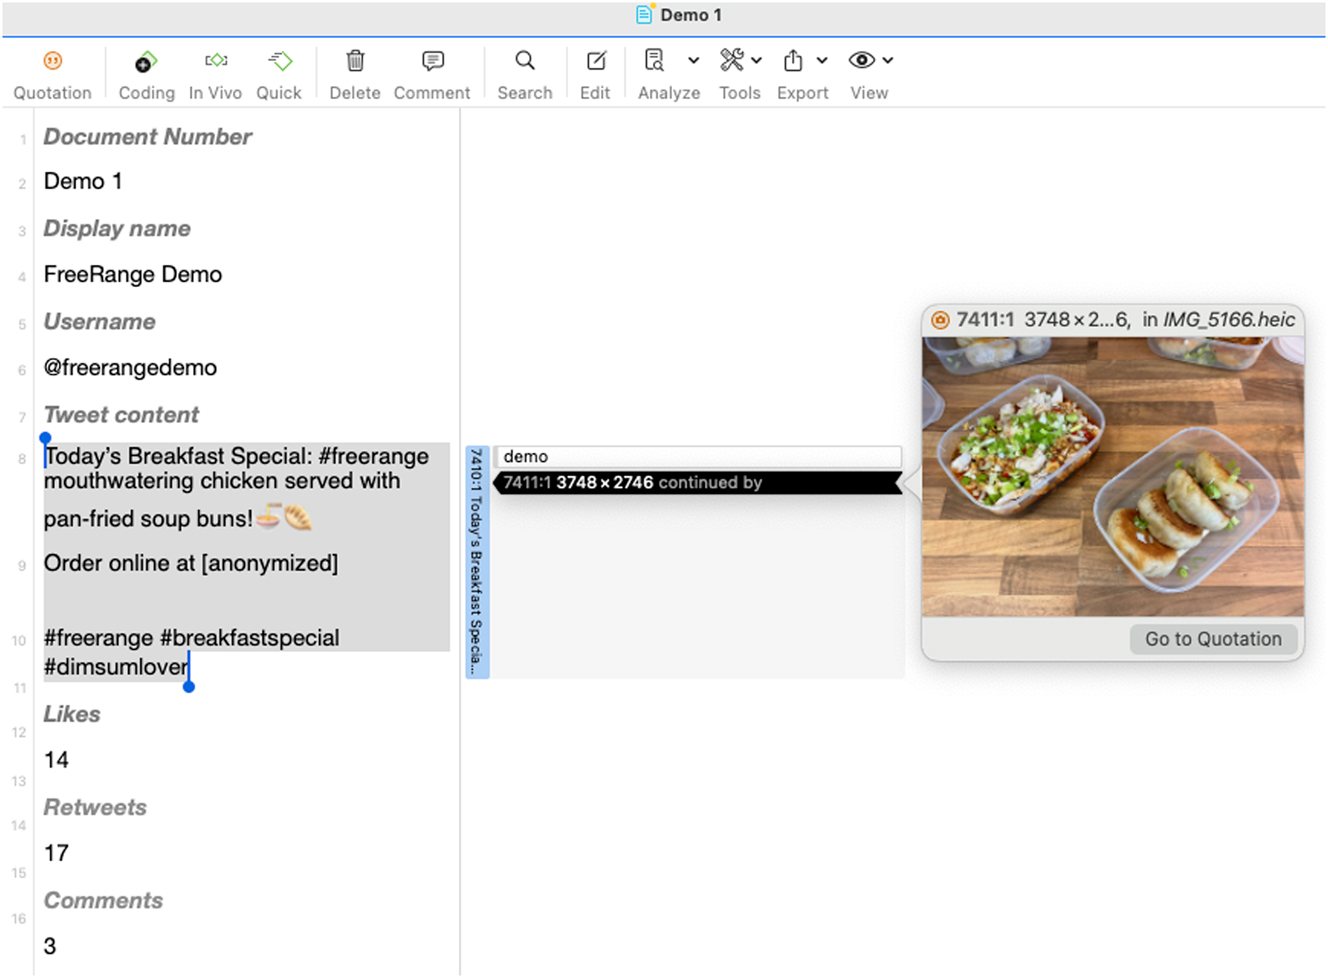
Task: Create a new Quotation with the smiley icon
Action: point(51,61)
